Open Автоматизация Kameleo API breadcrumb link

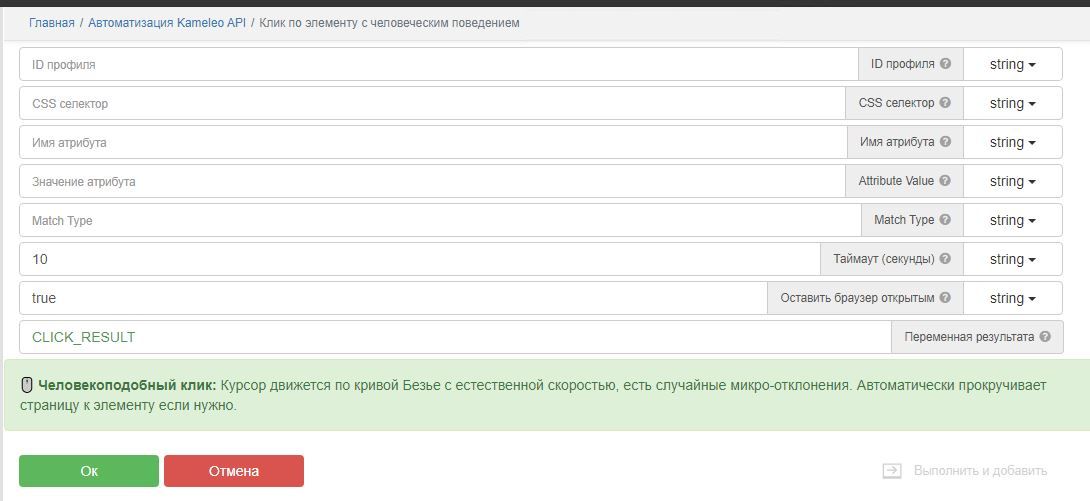[167, 22]
